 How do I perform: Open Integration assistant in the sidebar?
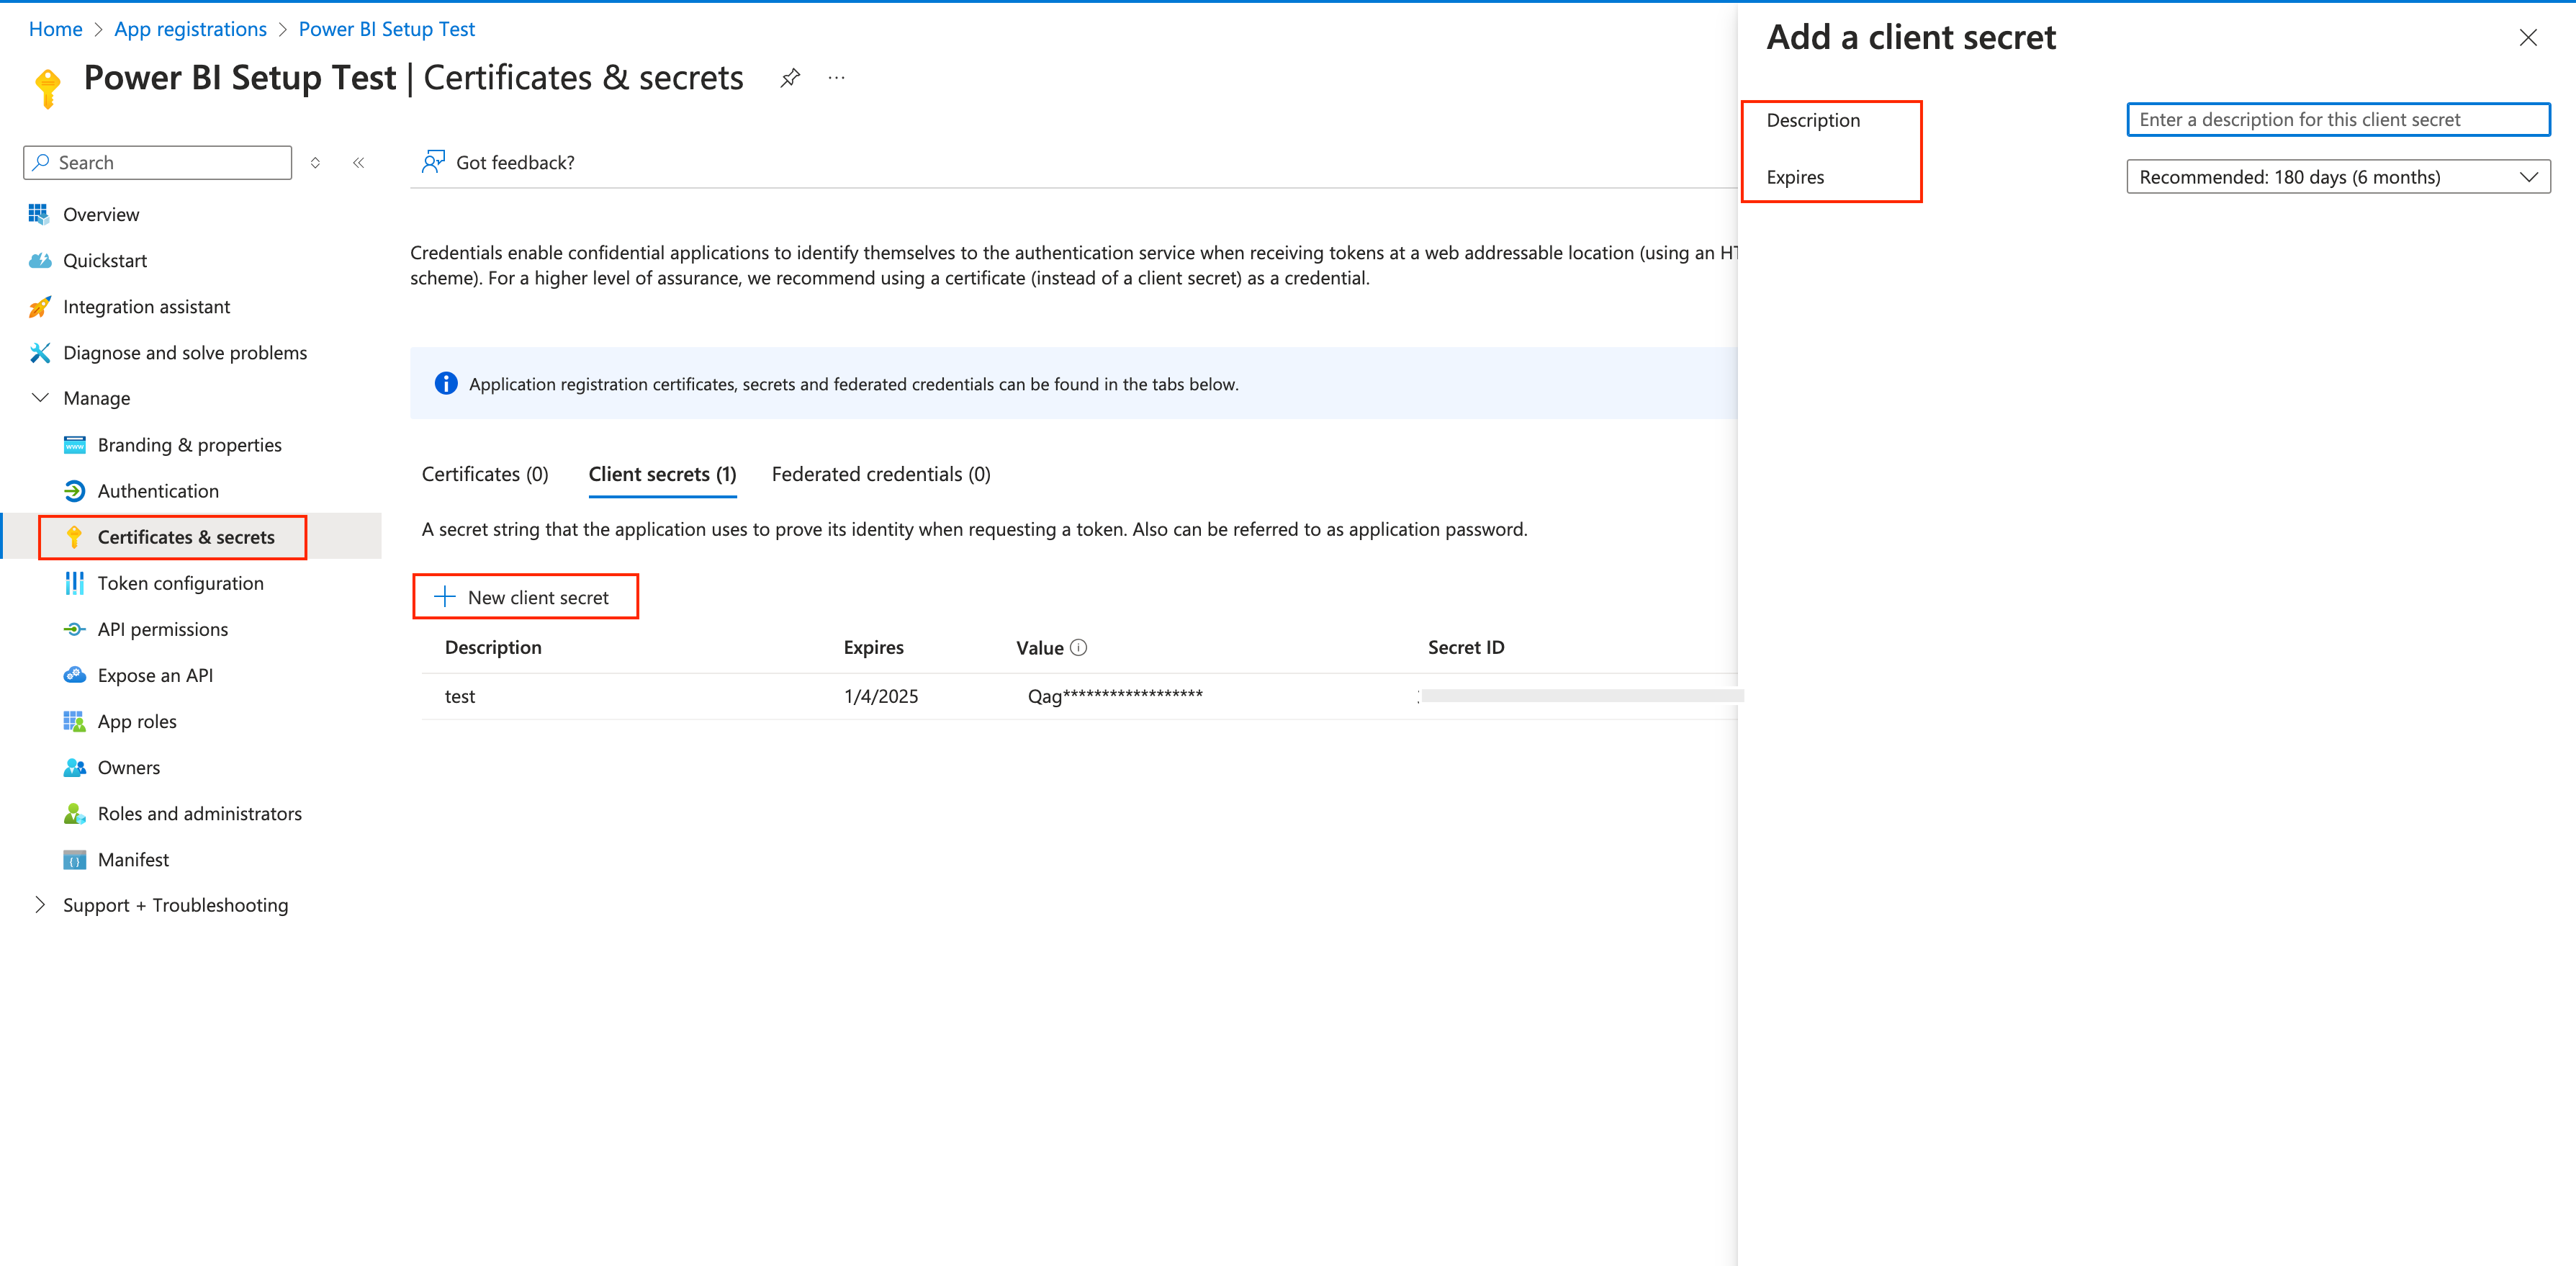pos(146,307)
